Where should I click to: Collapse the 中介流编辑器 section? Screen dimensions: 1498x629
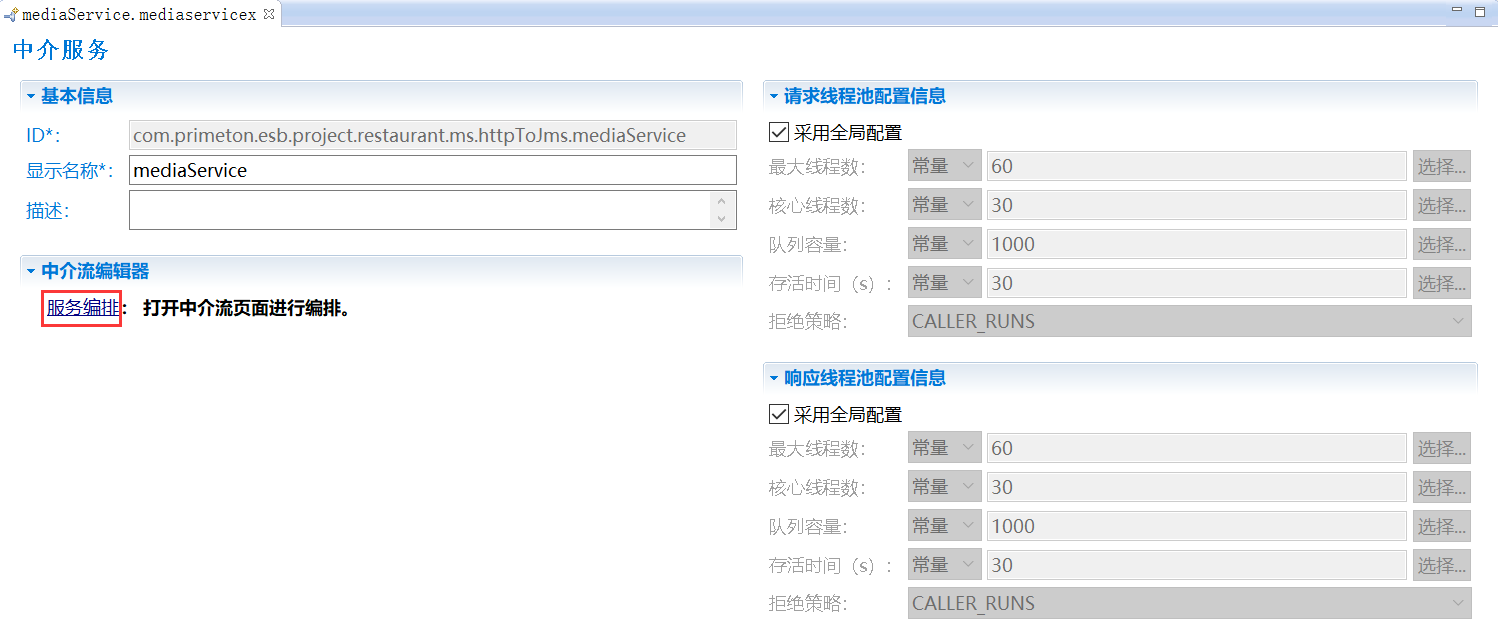[x=31, y=272]
